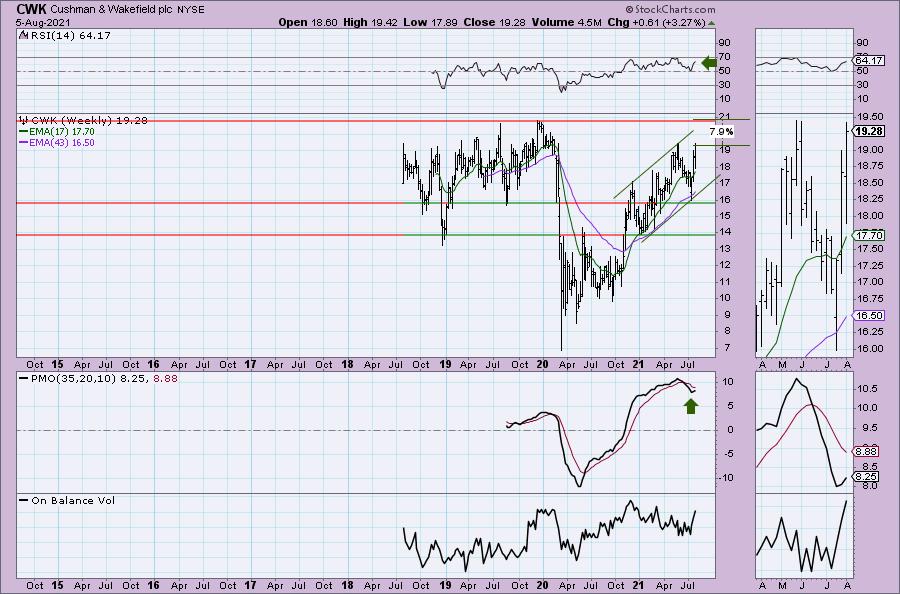The image size is (900, 594).
Task: Click the bold 19.28 price tag in the zoom panel
Action: coord(868,131)
